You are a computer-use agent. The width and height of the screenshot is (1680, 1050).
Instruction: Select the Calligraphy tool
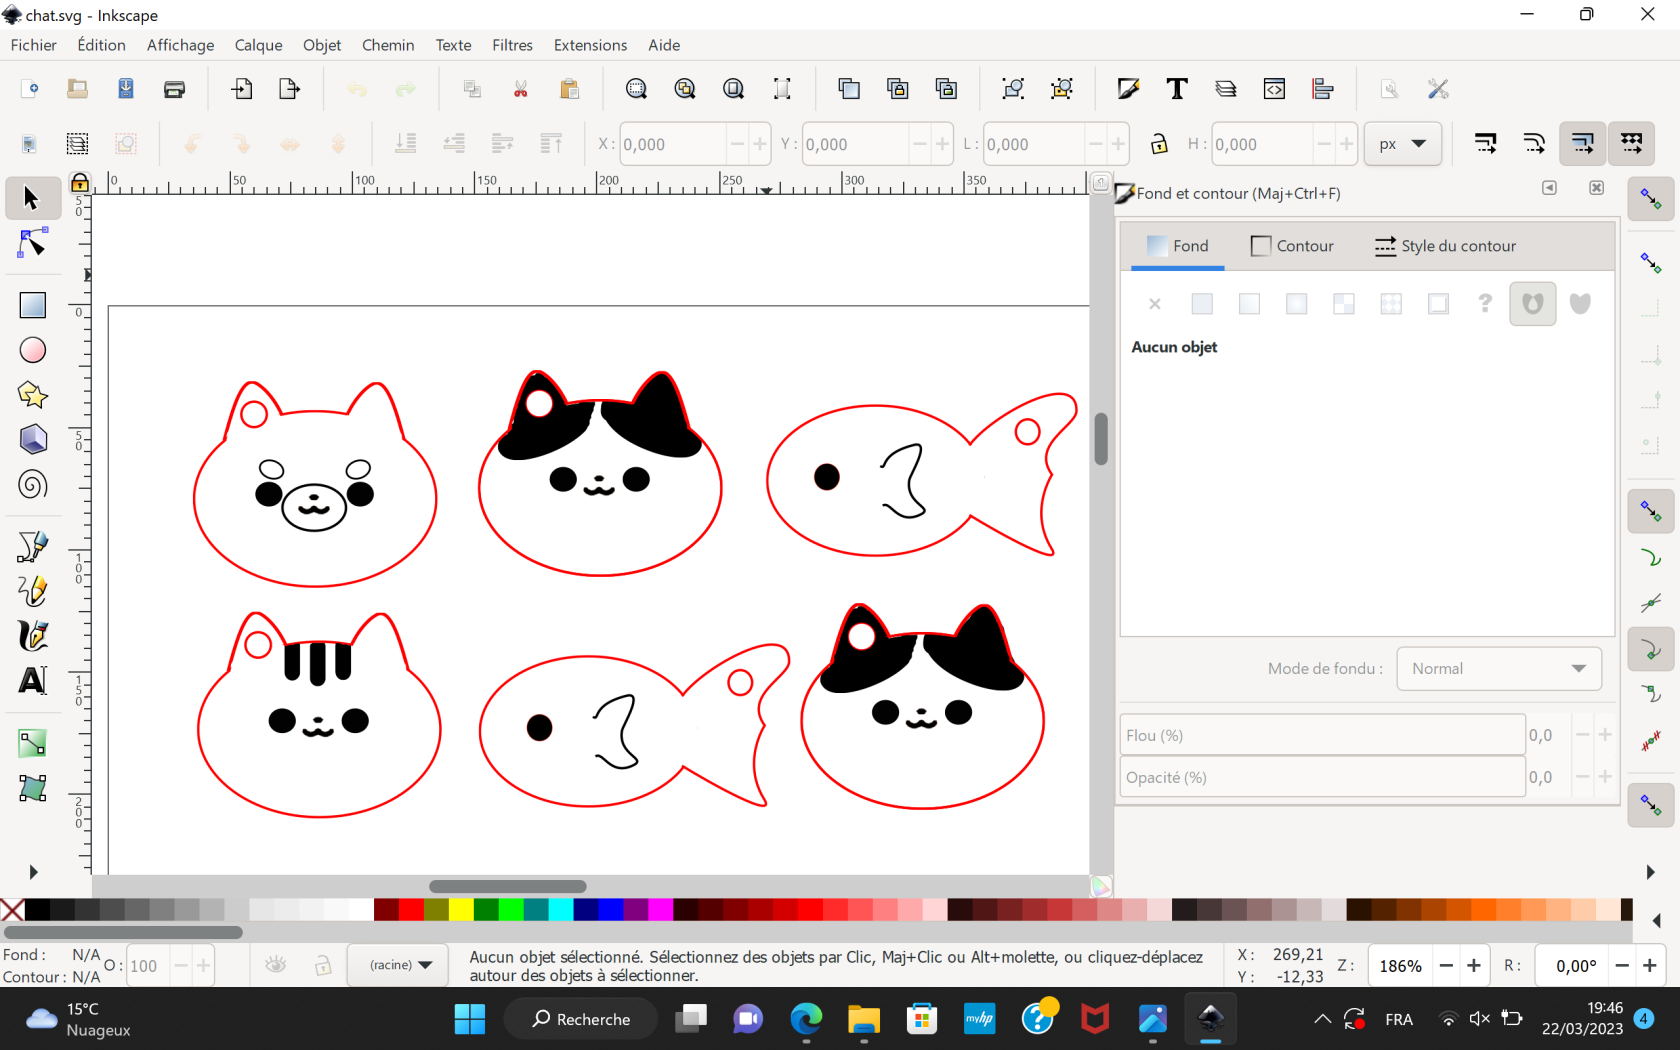(33, 636)
